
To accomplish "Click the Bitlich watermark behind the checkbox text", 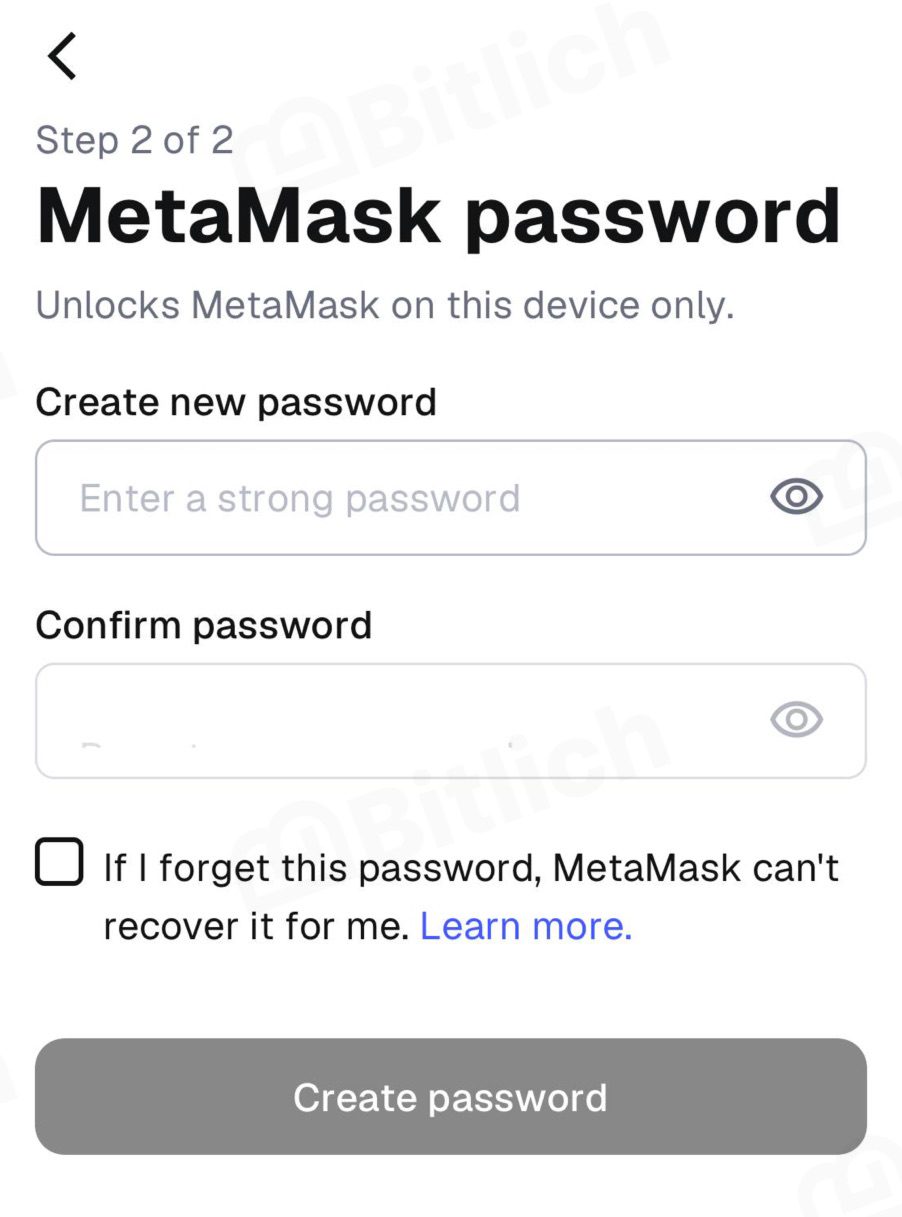I will pos(450,800).
